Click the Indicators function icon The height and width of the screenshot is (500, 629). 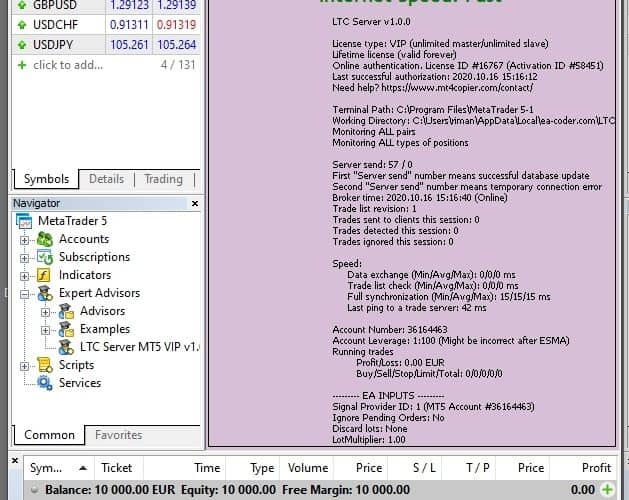[x=44, y=275]
